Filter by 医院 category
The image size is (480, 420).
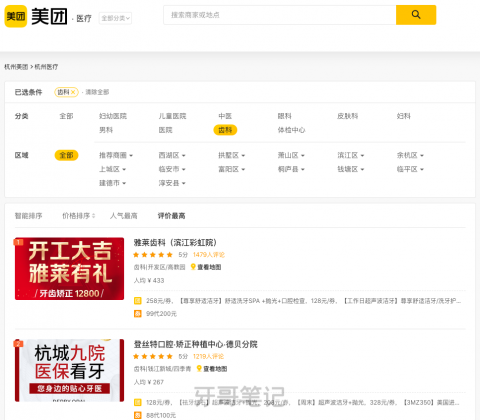[165, 130]
